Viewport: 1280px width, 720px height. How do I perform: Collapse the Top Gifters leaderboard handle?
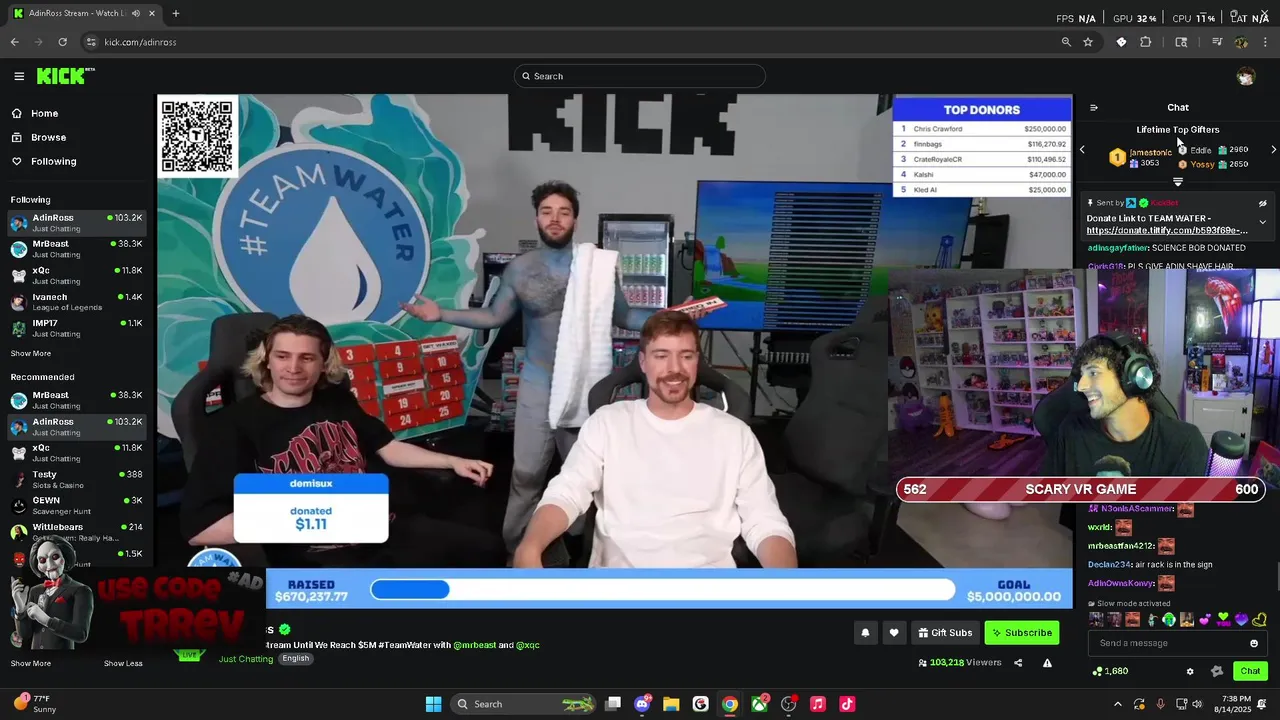pyautogui.click(x=1178, y=182)
